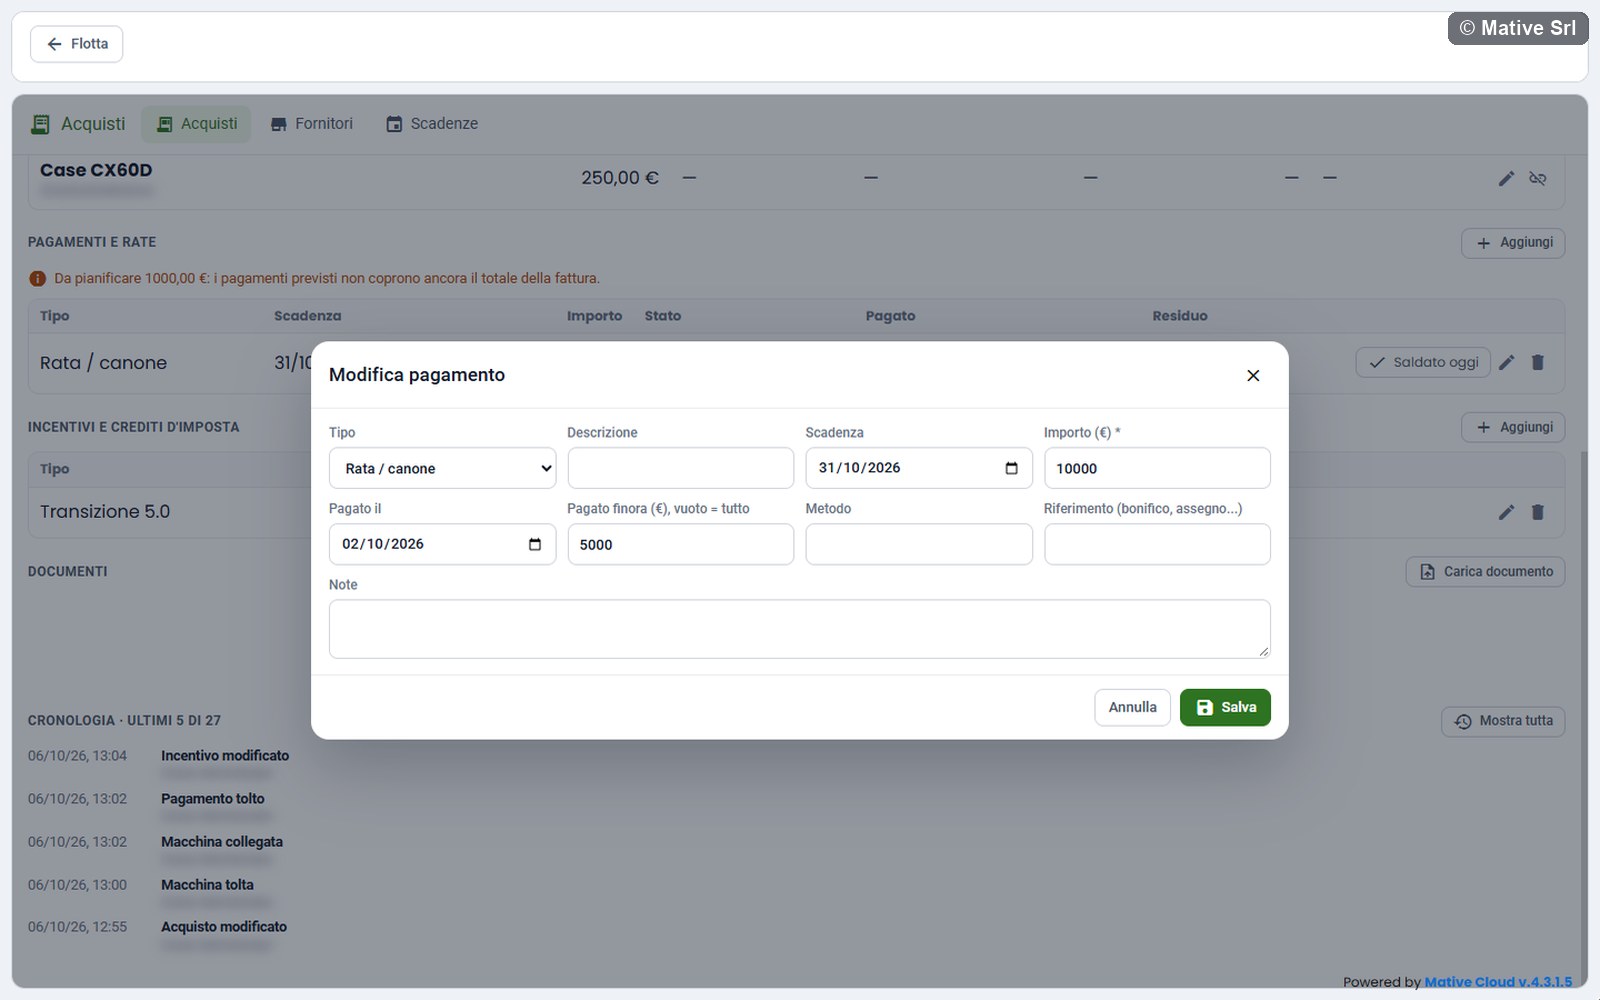This screenshot has width=1600, height=1000.
Task: Click the Acquisto modificato history entry
Action: point(224,927)
